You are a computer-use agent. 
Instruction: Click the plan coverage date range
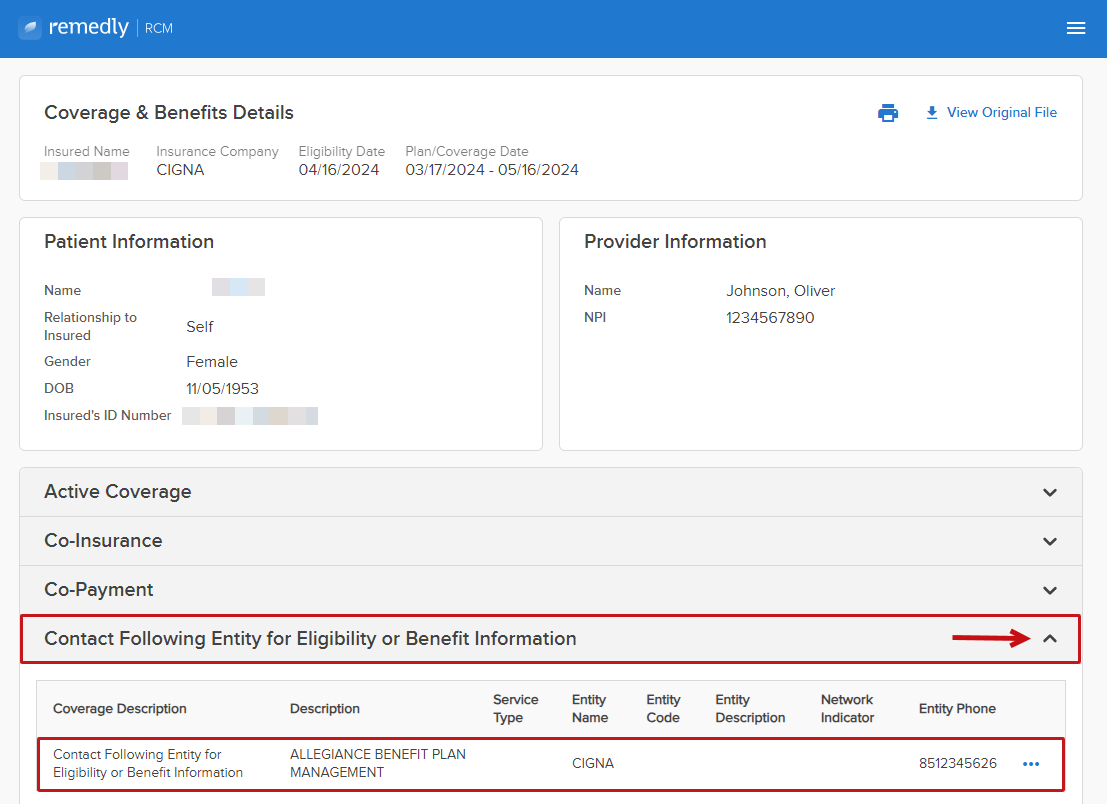pos(491,170)
